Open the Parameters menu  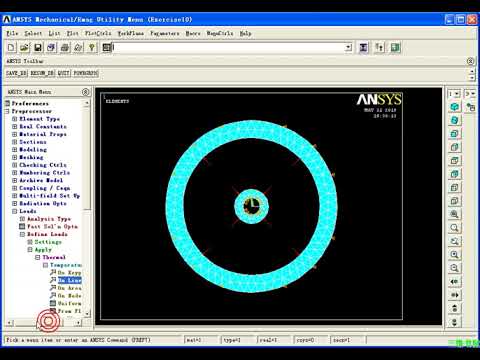point(164,33)
